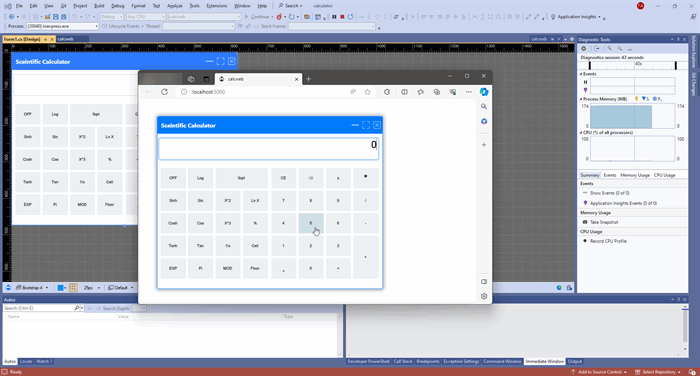
Task: Click the Take Snapshot link
Action: [604, 222]
